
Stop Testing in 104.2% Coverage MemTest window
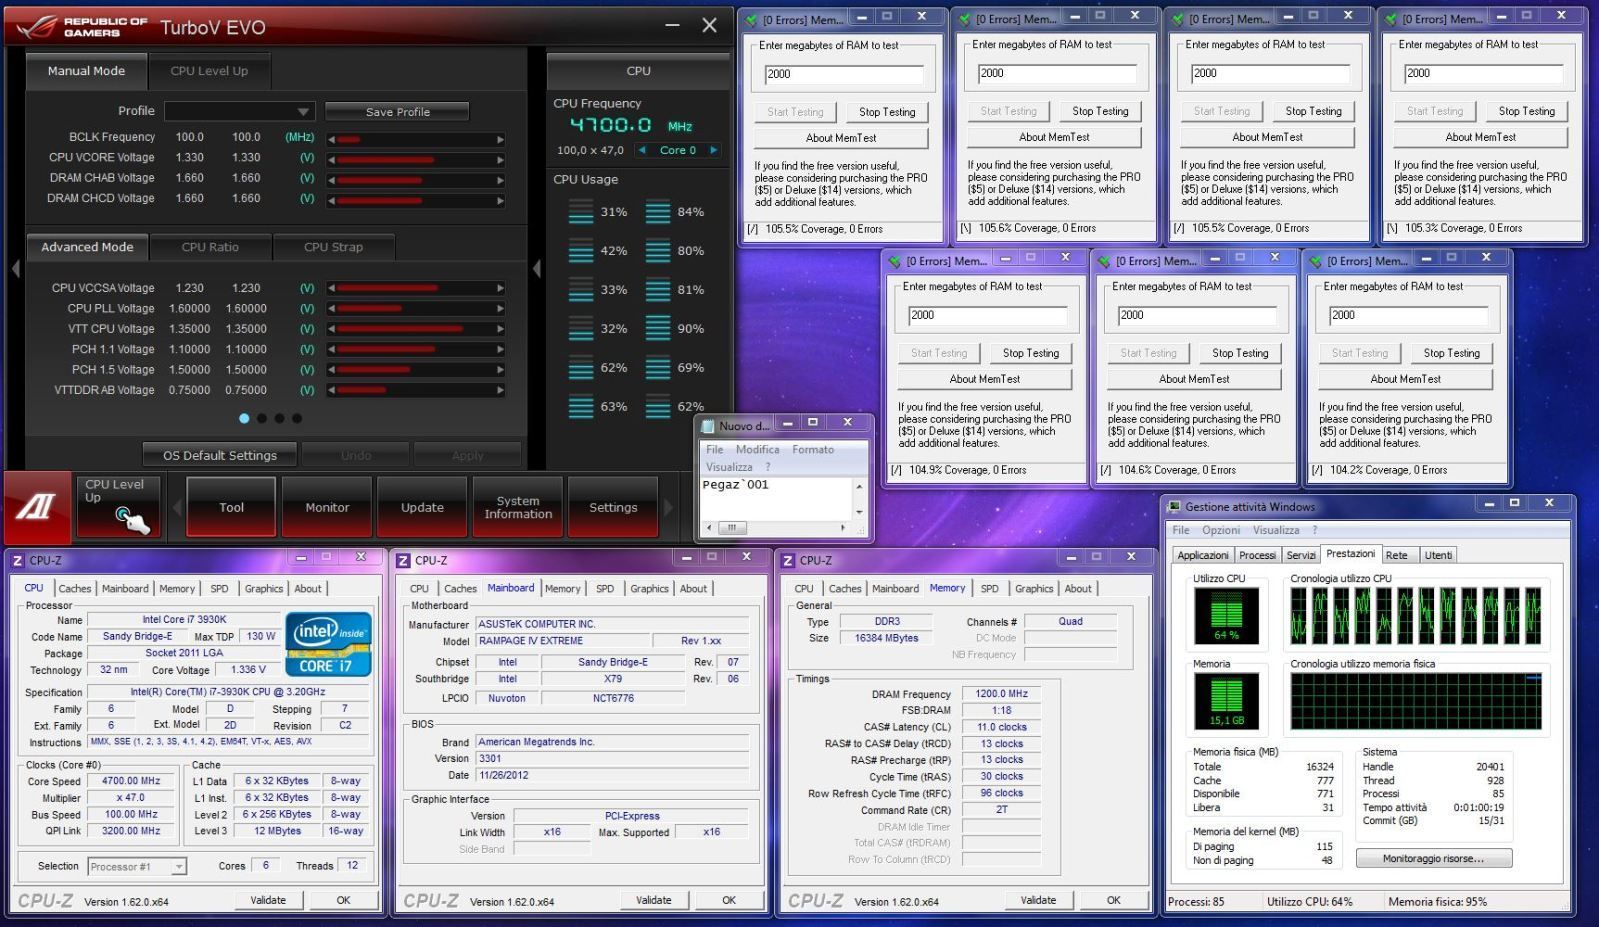click(x=1451, y=353)
